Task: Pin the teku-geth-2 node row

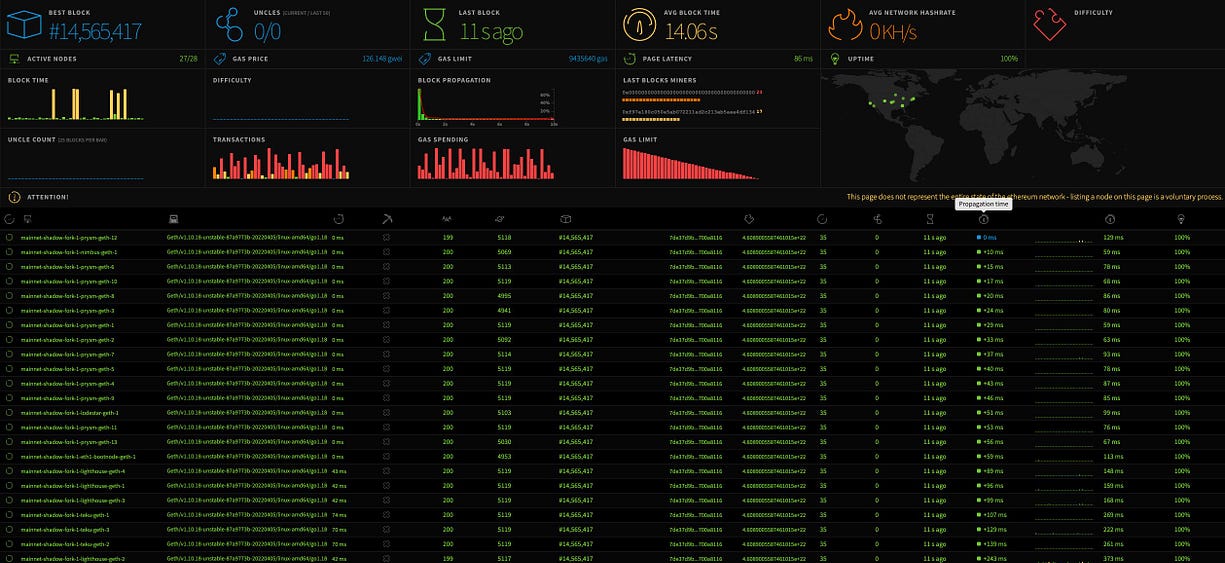Action: click(x=9, y=544)
